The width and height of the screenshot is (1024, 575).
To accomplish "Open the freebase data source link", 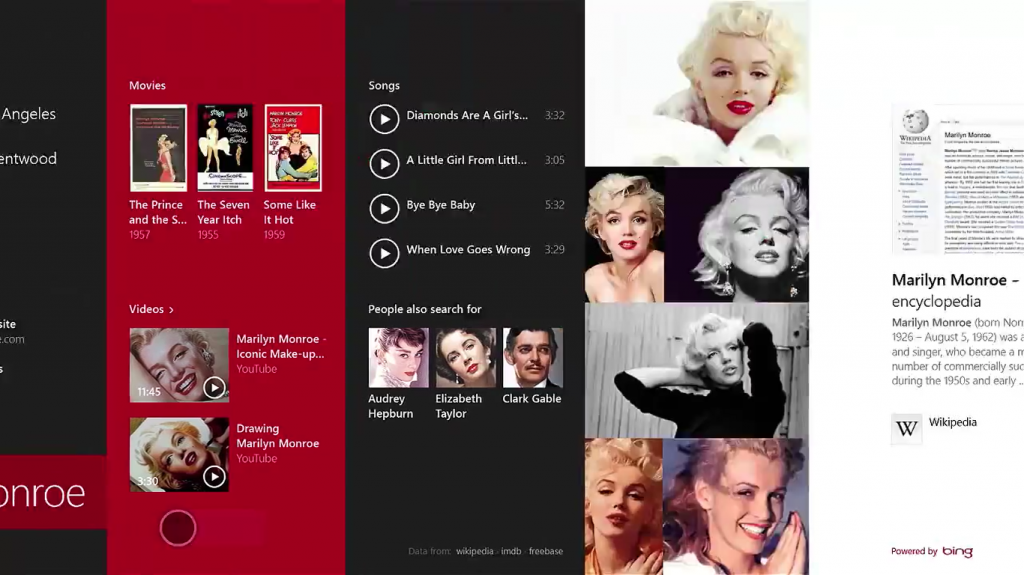I will pos(546,551).
